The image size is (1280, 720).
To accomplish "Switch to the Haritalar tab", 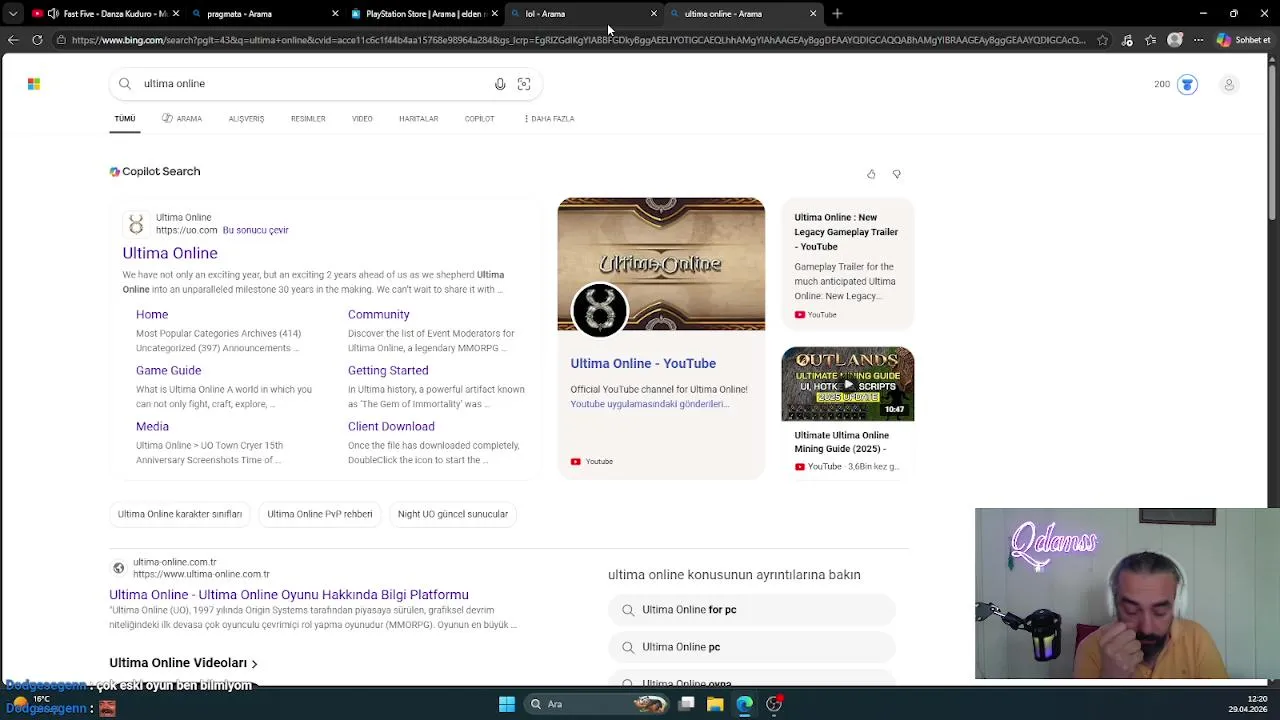I will coord(418,118).
